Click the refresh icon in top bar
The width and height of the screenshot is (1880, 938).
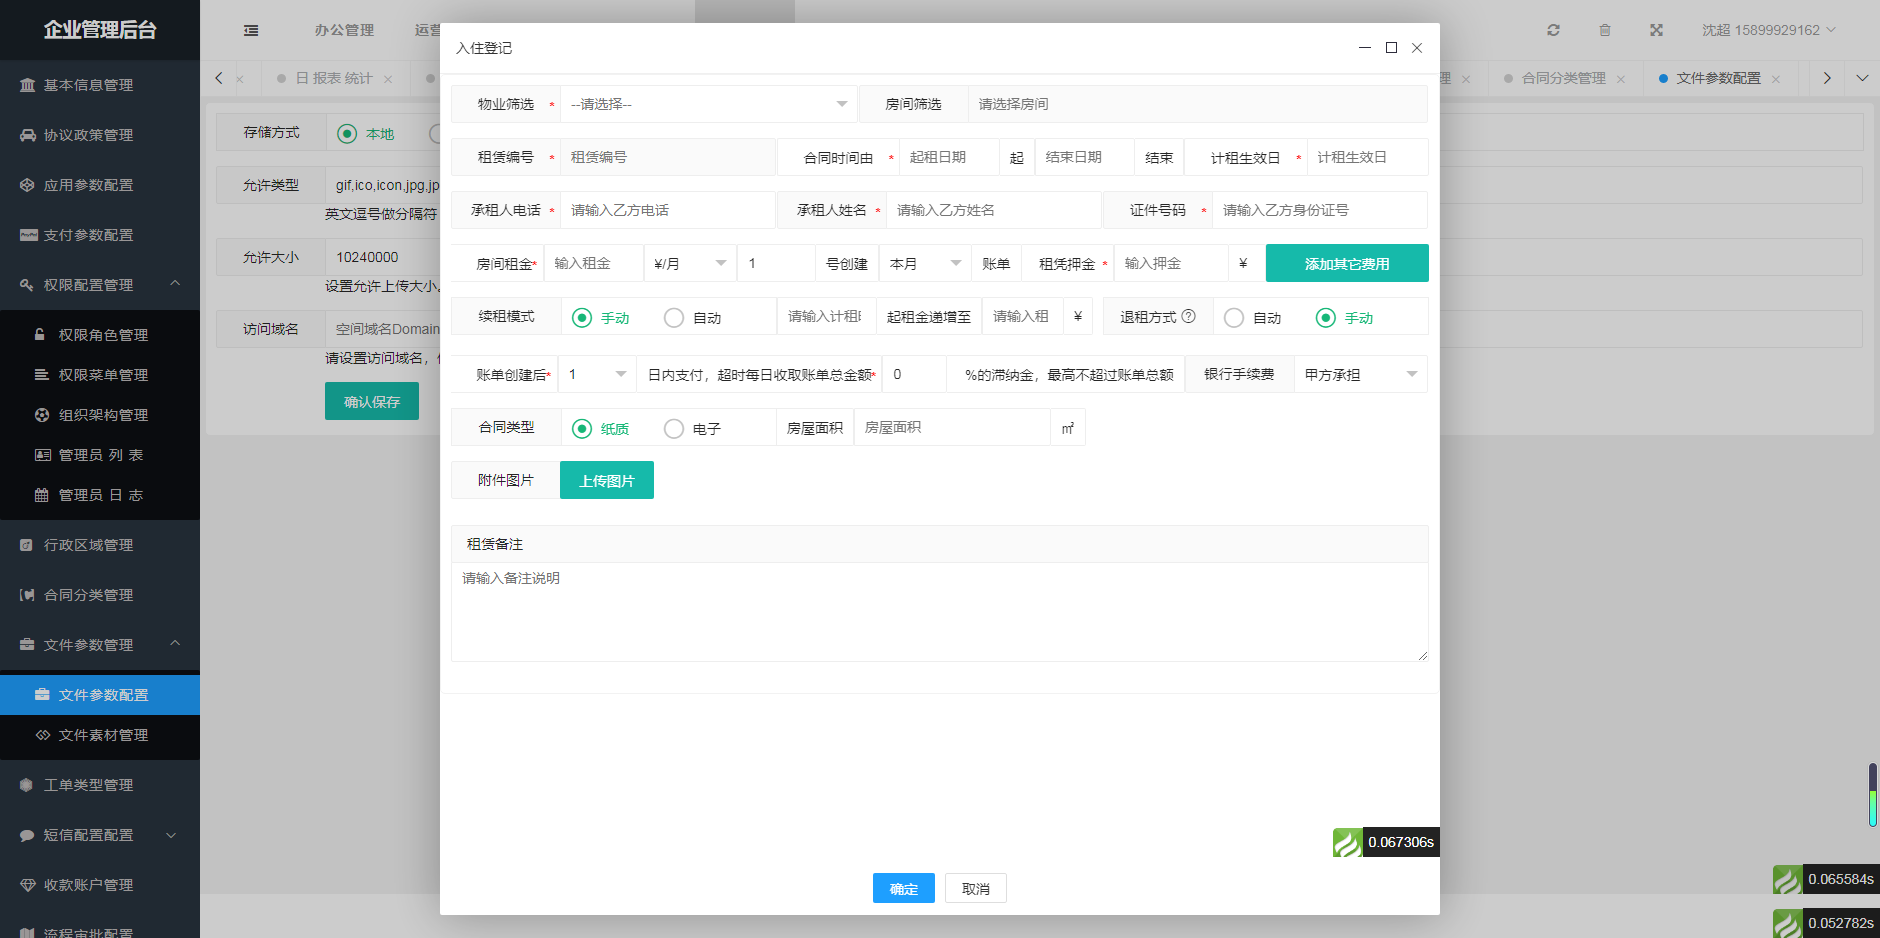point(1553,30)
